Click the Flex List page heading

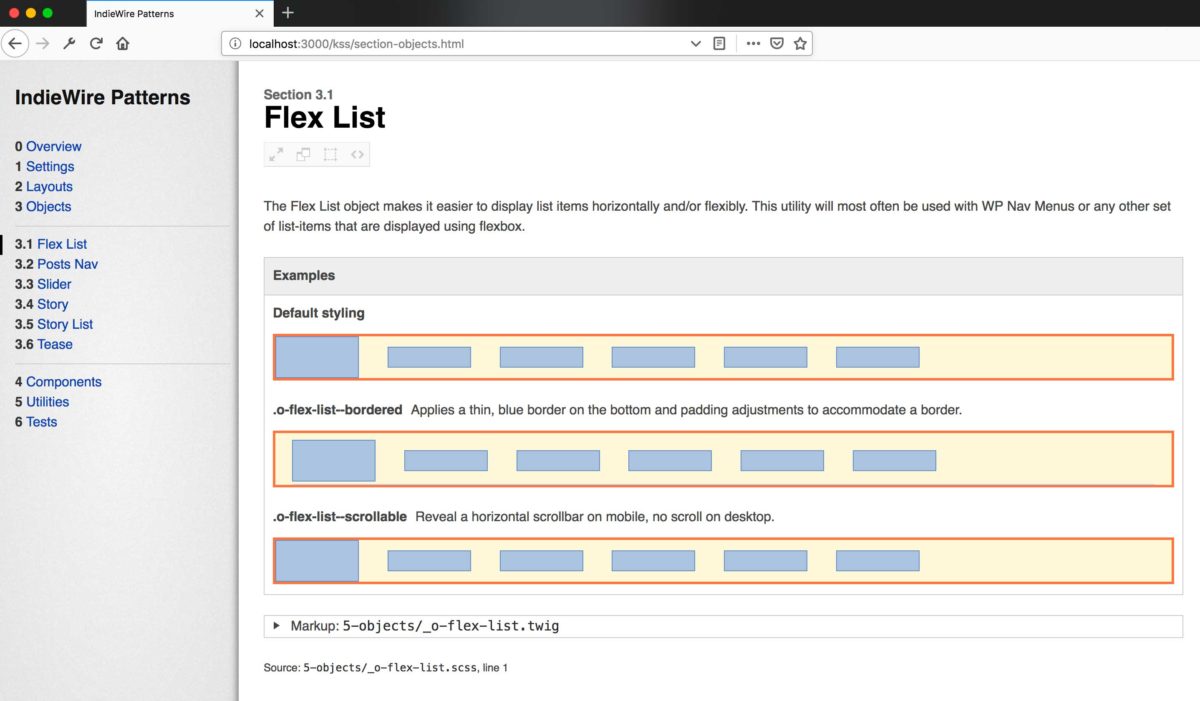325,118
